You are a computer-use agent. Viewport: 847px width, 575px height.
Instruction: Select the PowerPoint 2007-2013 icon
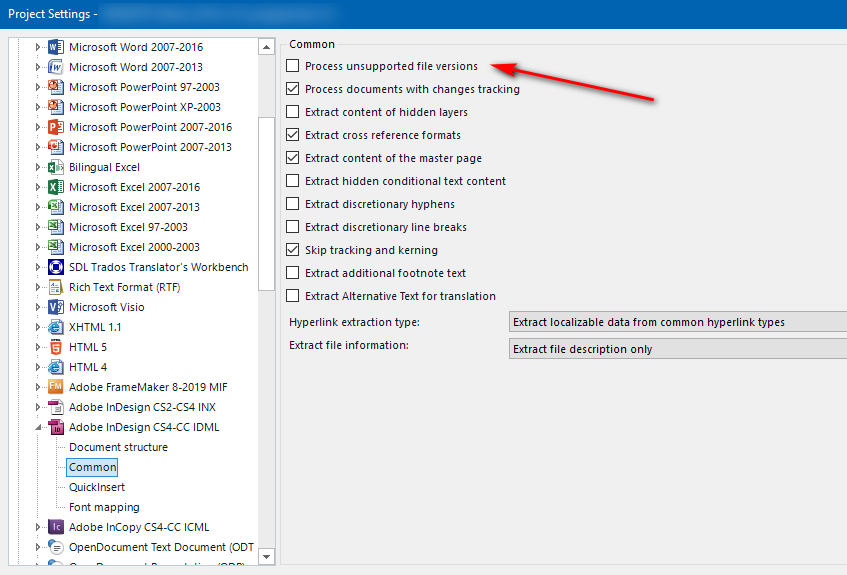(56, 147)
